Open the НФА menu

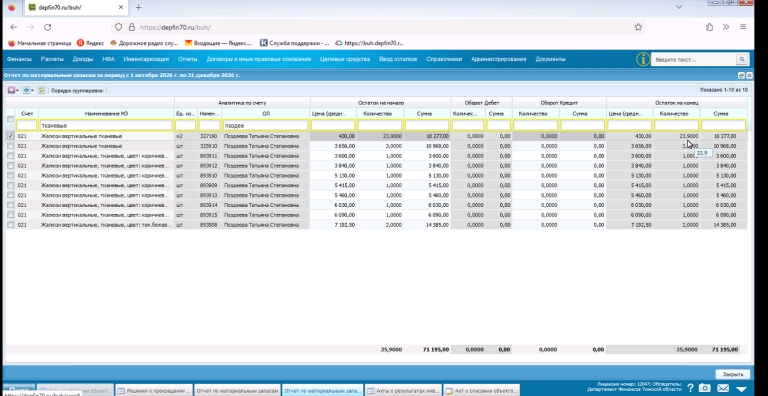coord(108,59)
